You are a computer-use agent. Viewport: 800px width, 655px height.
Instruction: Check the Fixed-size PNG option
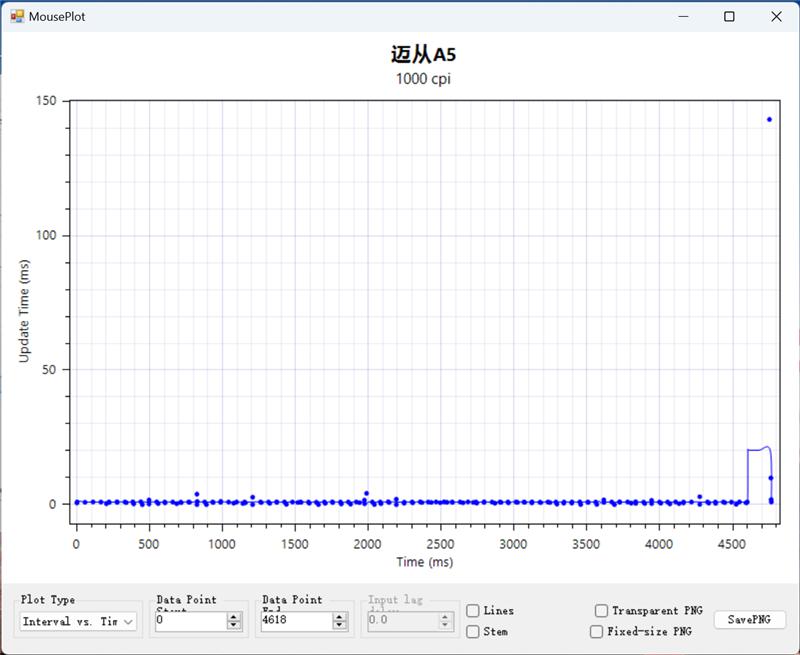pos(597,632)
